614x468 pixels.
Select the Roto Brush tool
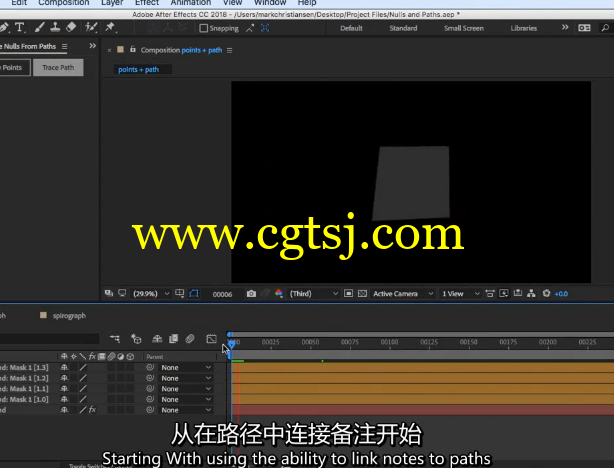click(x=91, y=27)
